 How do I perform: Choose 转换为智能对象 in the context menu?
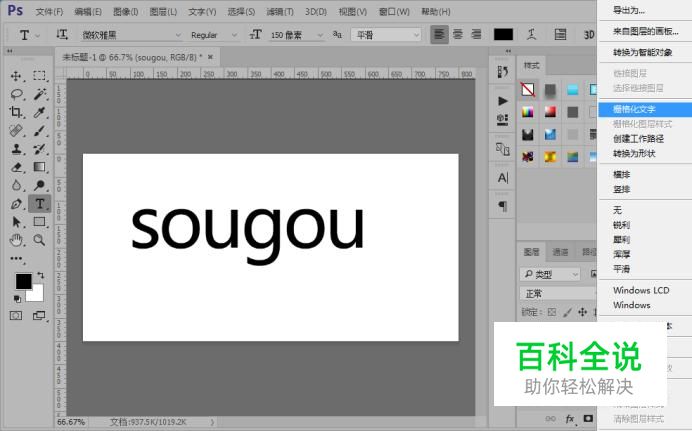645,52
